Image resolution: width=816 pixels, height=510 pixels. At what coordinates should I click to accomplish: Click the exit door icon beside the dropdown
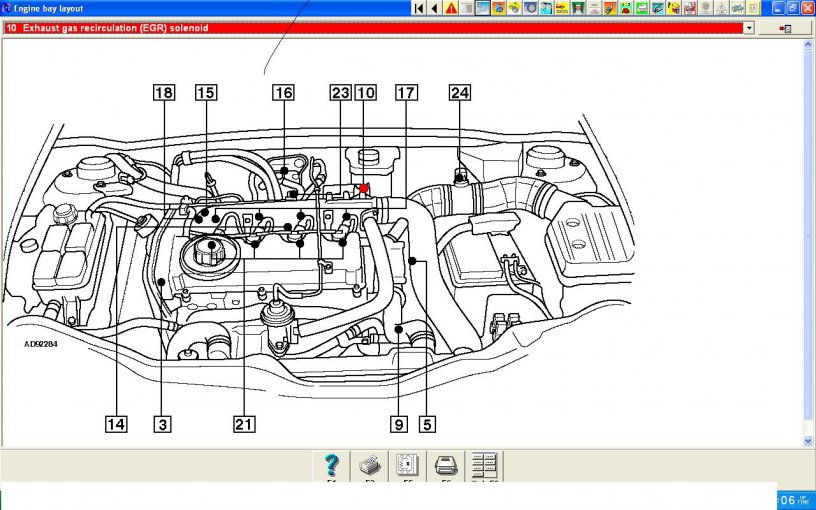pos(786,28)
